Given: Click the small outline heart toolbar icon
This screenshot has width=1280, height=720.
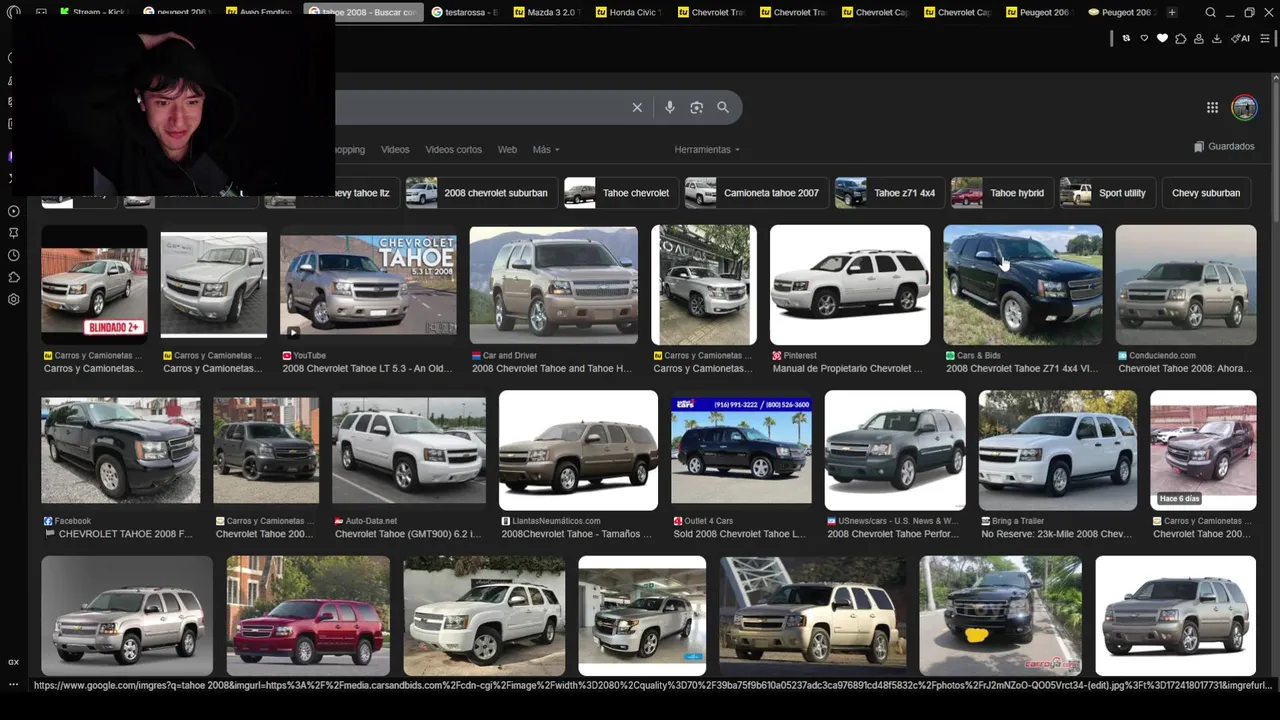Looking at the screenshot, I should pyautogui.click(x=1144, y=38).
